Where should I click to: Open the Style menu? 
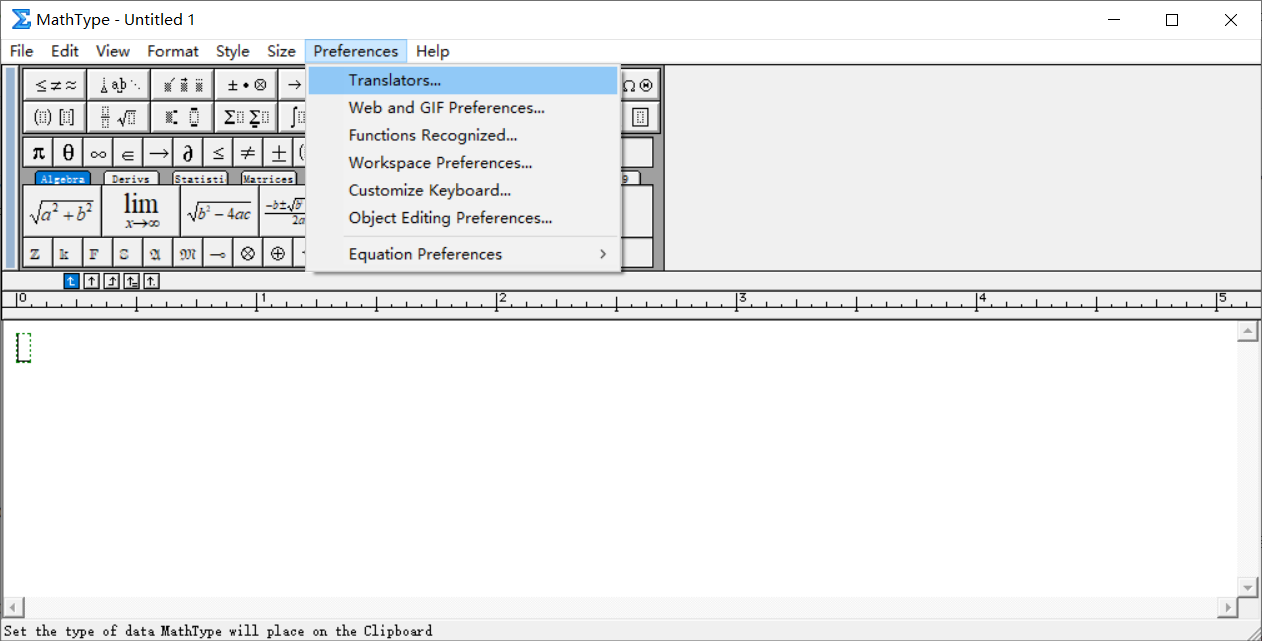click(x=233, y=51)
